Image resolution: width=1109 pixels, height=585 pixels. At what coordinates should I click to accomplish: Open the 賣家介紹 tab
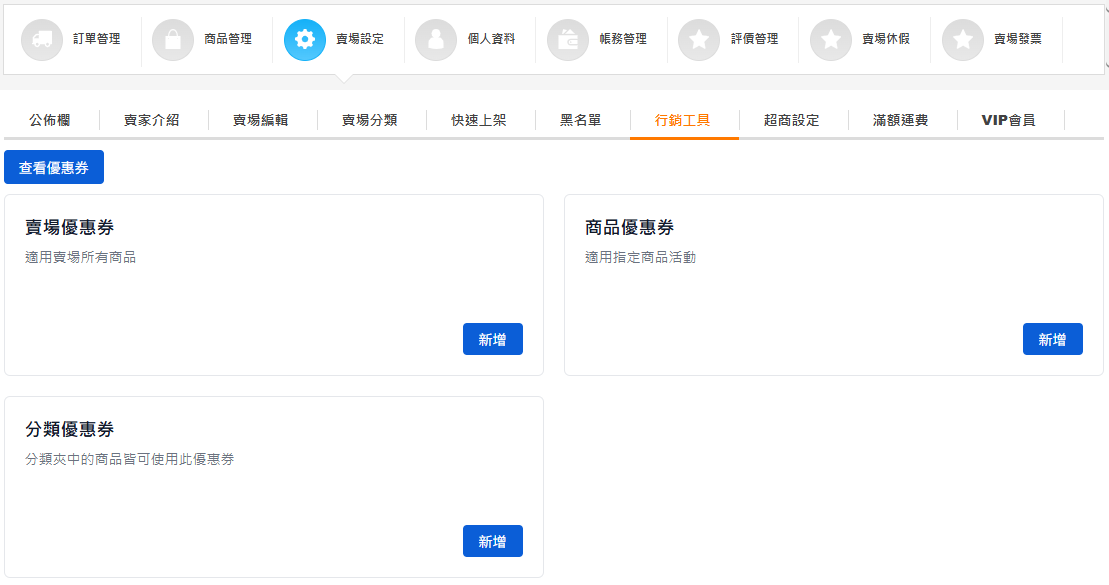click(x=152, y=120)
